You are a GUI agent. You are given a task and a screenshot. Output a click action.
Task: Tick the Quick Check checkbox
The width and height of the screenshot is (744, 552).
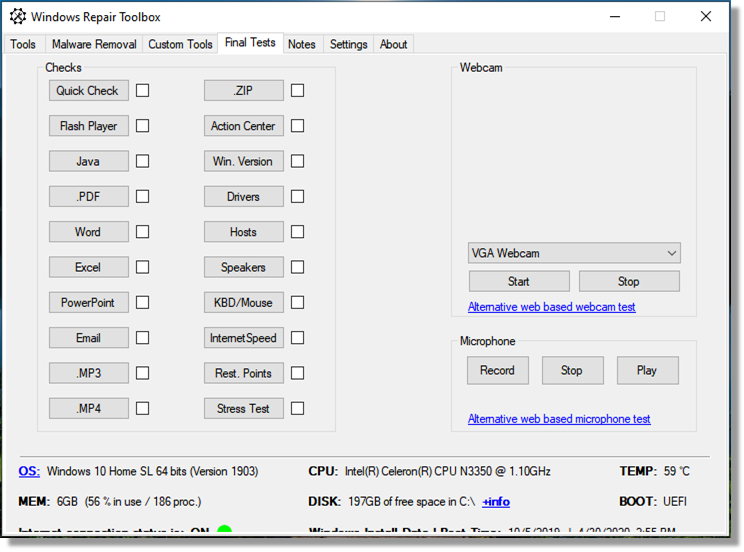142,90
